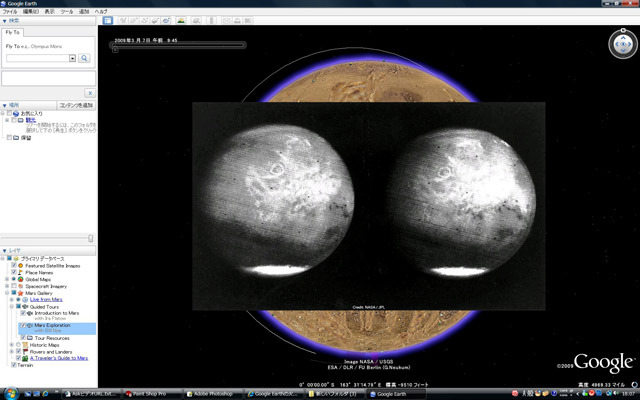Expand the Spacecraft Imagery tree node
The height and width of the screenshot is (400, 640).
7,286
